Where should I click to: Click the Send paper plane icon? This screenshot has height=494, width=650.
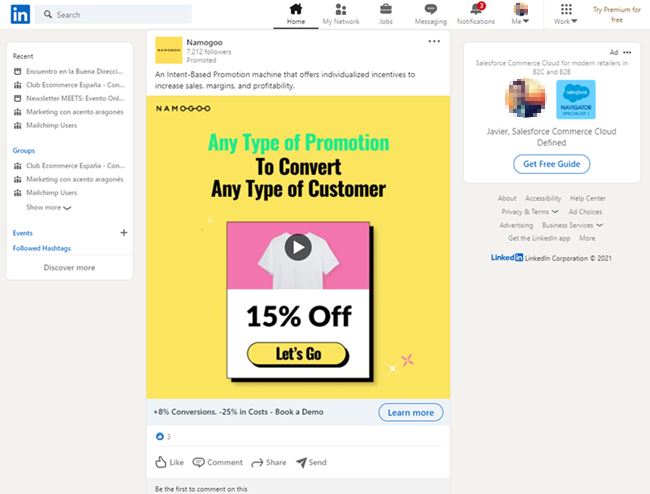[x=301, y=463]
